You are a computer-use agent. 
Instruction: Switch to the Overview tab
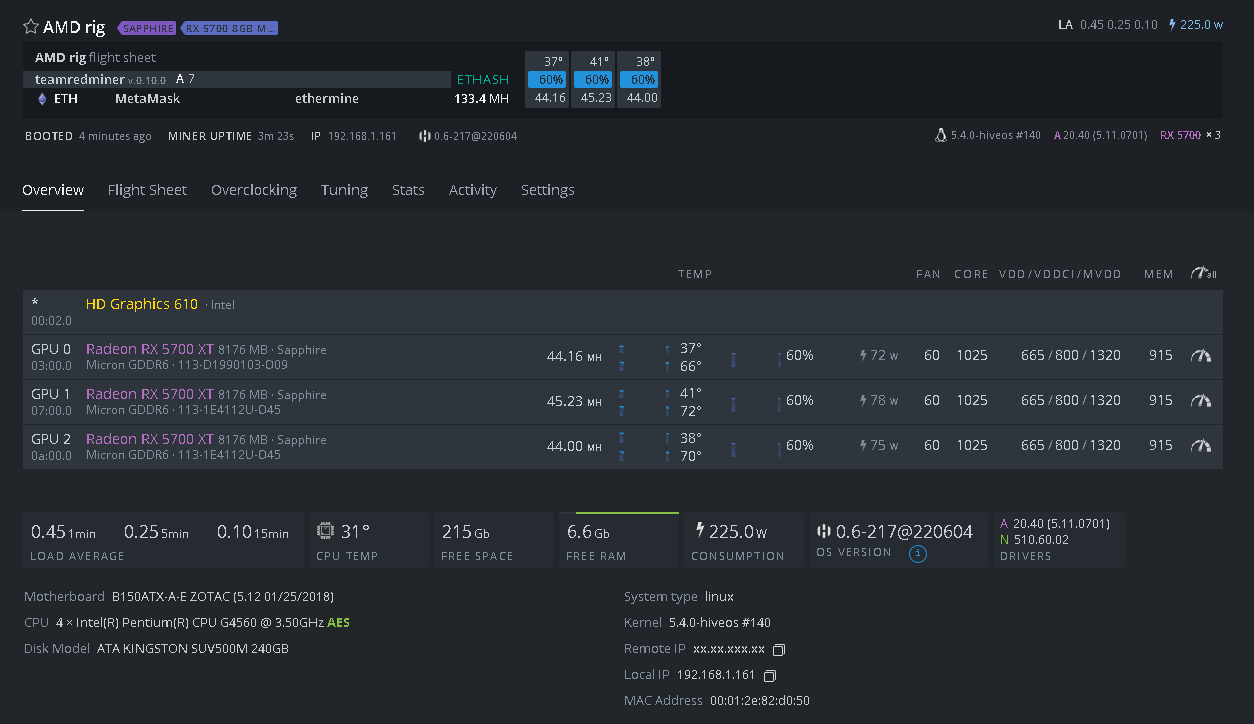coord(53,190)
